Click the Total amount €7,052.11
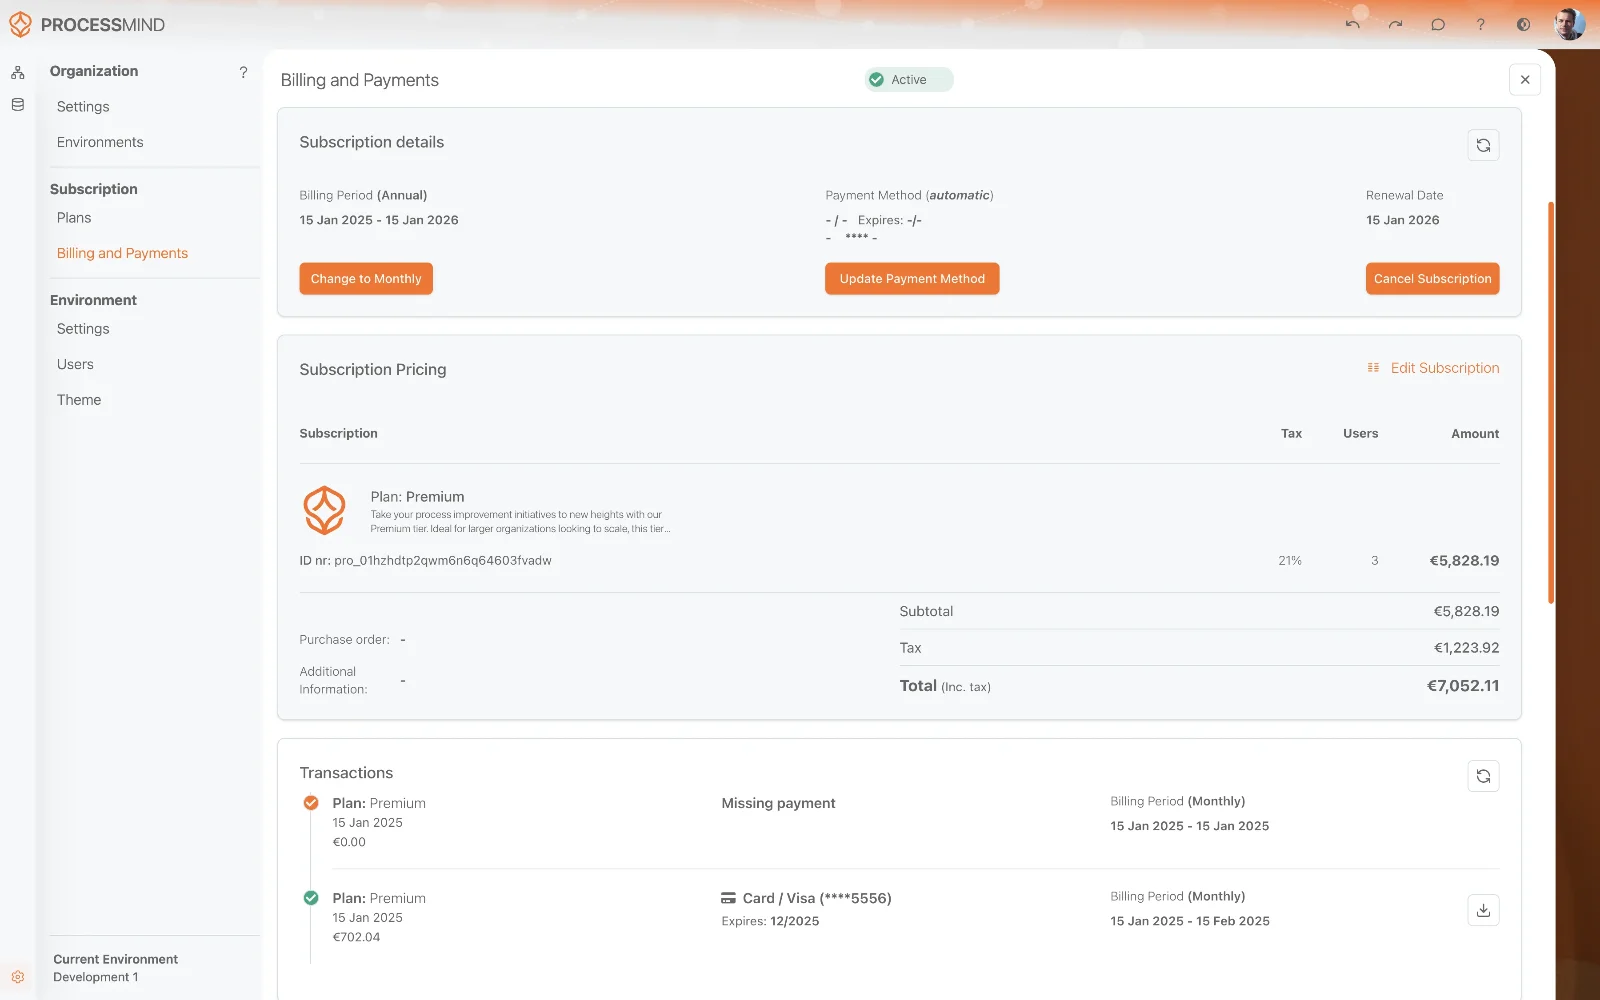The width and height of the screenshot is (1600, 1000). pos(1463,686)
